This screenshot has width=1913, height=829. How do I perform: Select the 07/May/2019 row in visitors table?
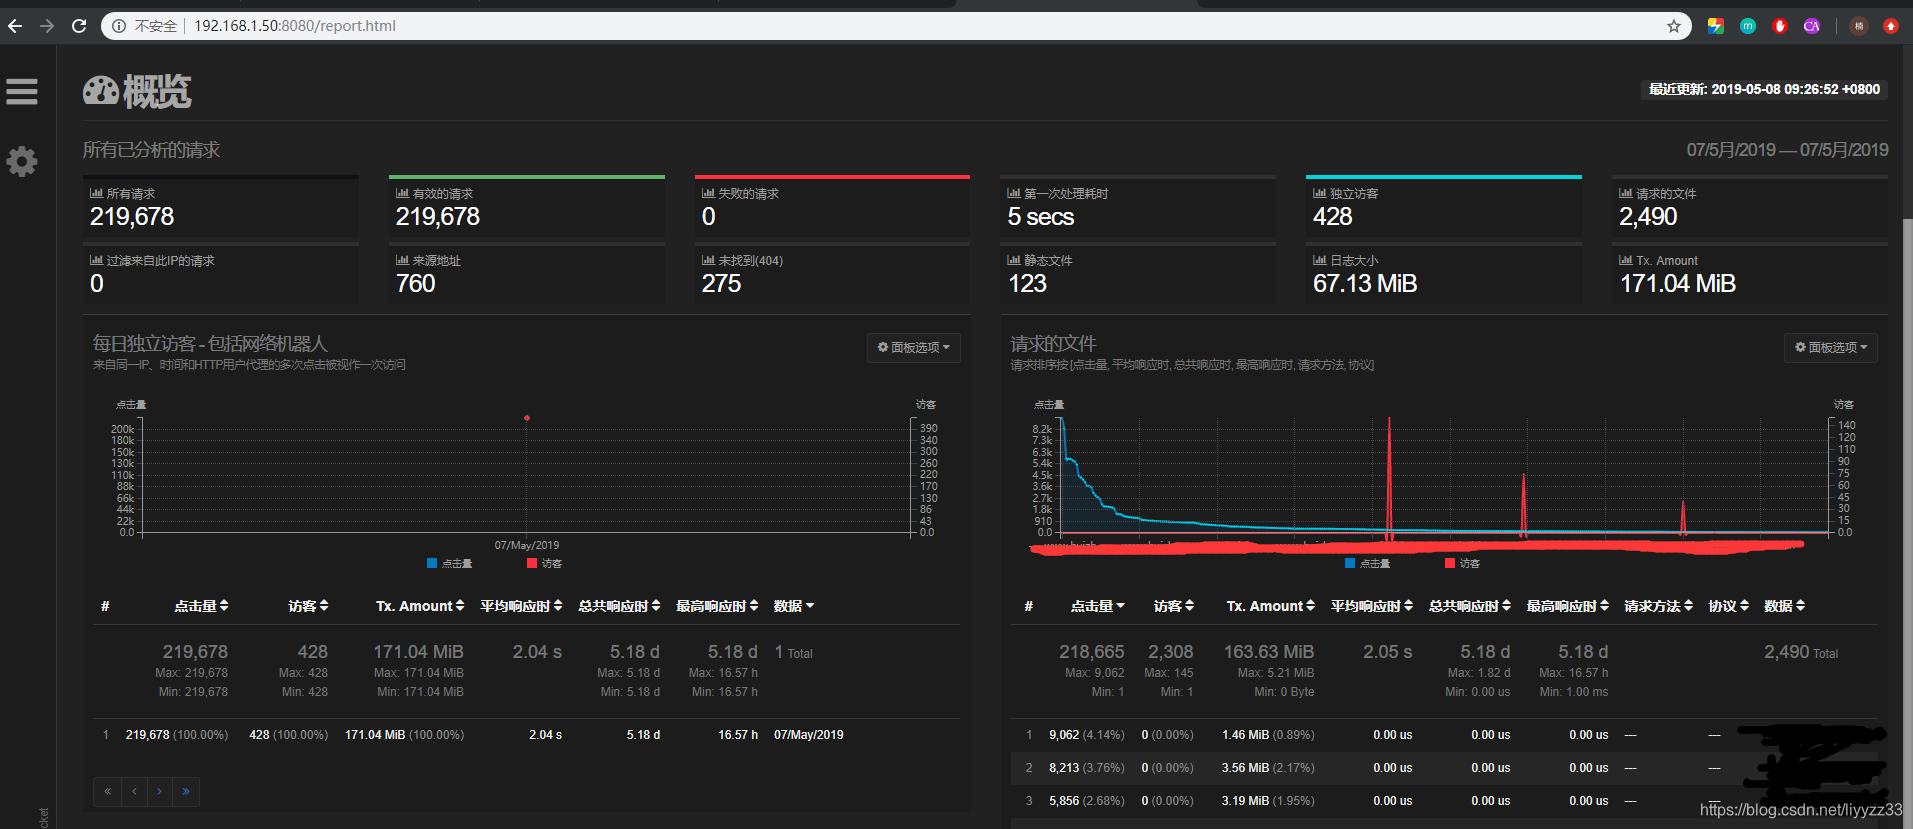coord(526,735)
